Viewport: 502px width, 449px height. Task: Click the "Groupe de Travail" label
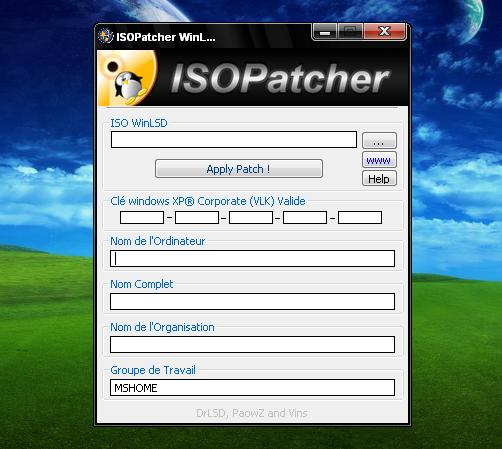point(153,370)
